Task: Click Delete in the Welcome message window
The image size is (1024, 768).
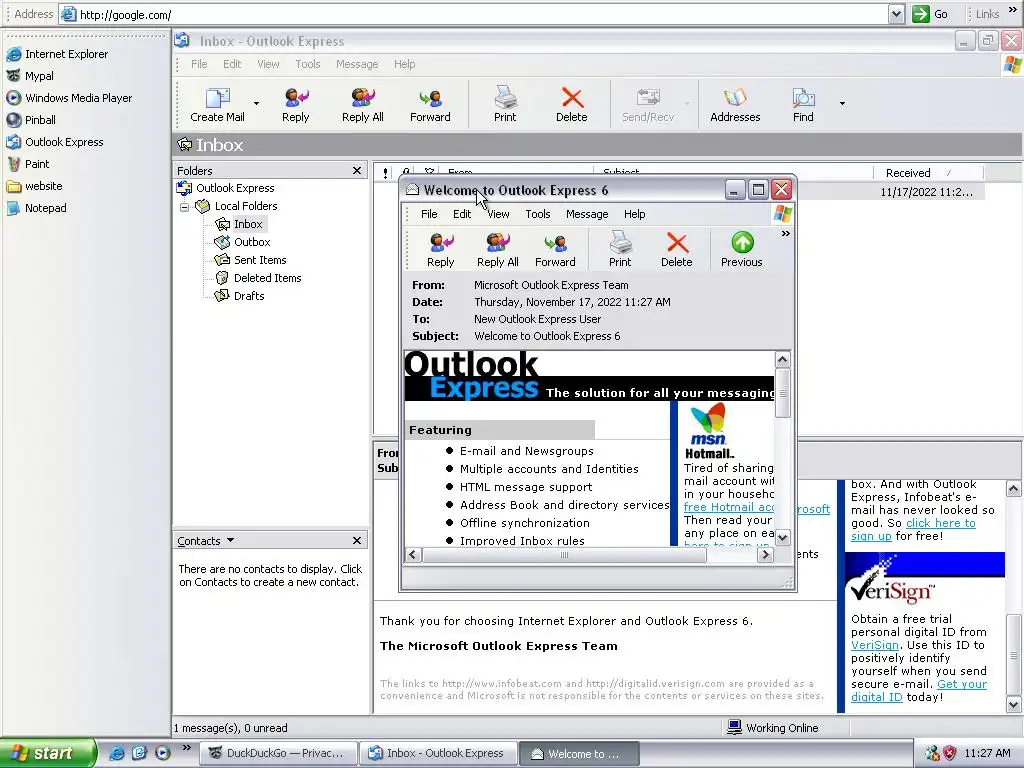Action: (x=677, y=249)
